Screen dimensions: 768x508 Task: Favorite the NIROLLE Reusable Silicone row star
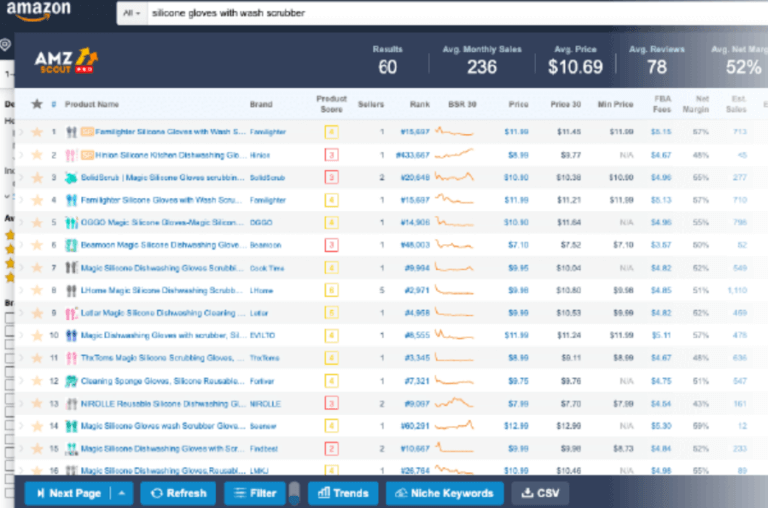click(x=37, y=403)
